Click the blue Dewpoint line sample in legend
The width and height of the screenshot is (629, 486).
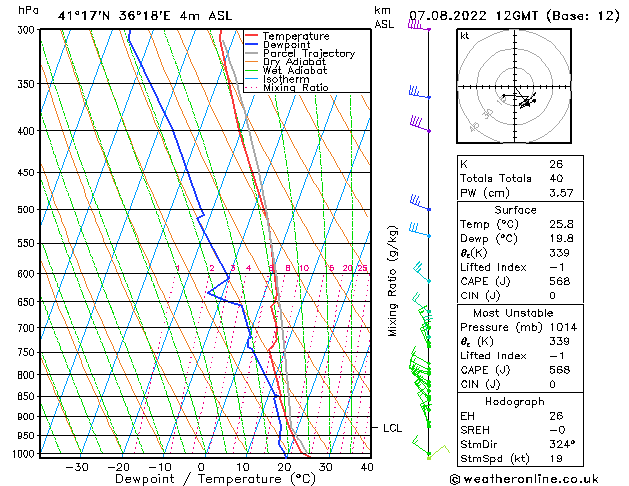252,44
